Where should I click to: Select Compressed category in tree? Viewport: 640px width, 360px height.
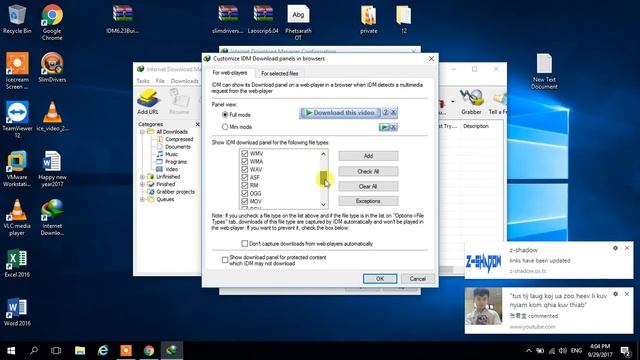tap(179, 139)
